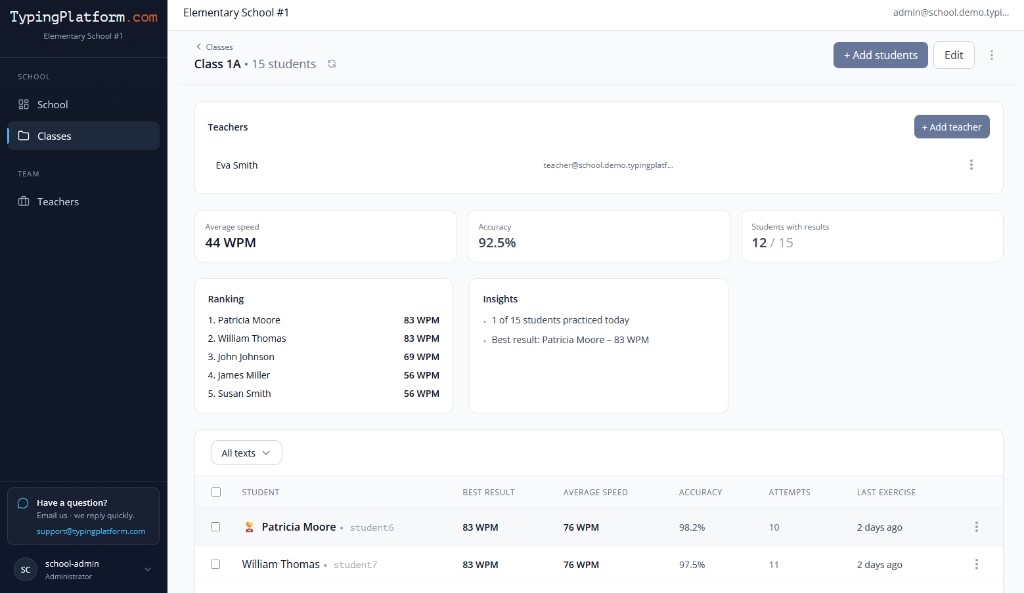Click the Elementary School #1 header title
Image resolution: width=1024 pixels, height=593 pixels.
[x=236, y=12]
